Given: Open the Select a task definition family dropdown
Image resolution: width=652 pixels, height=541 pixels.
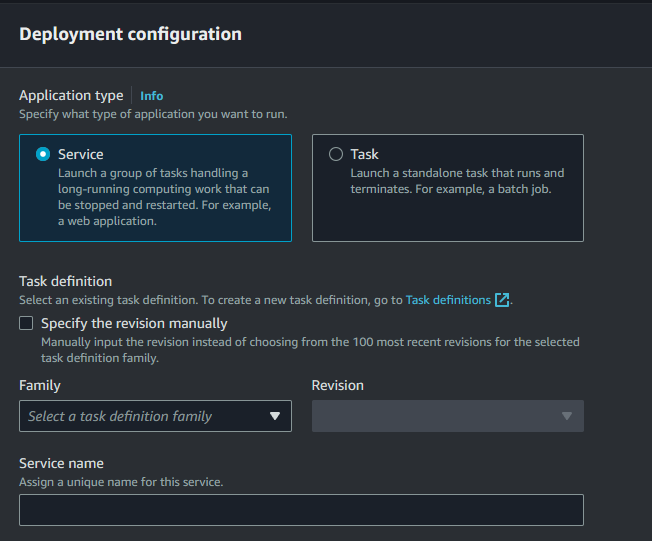Looking at the screenshot, I should (x=156, y=416).
